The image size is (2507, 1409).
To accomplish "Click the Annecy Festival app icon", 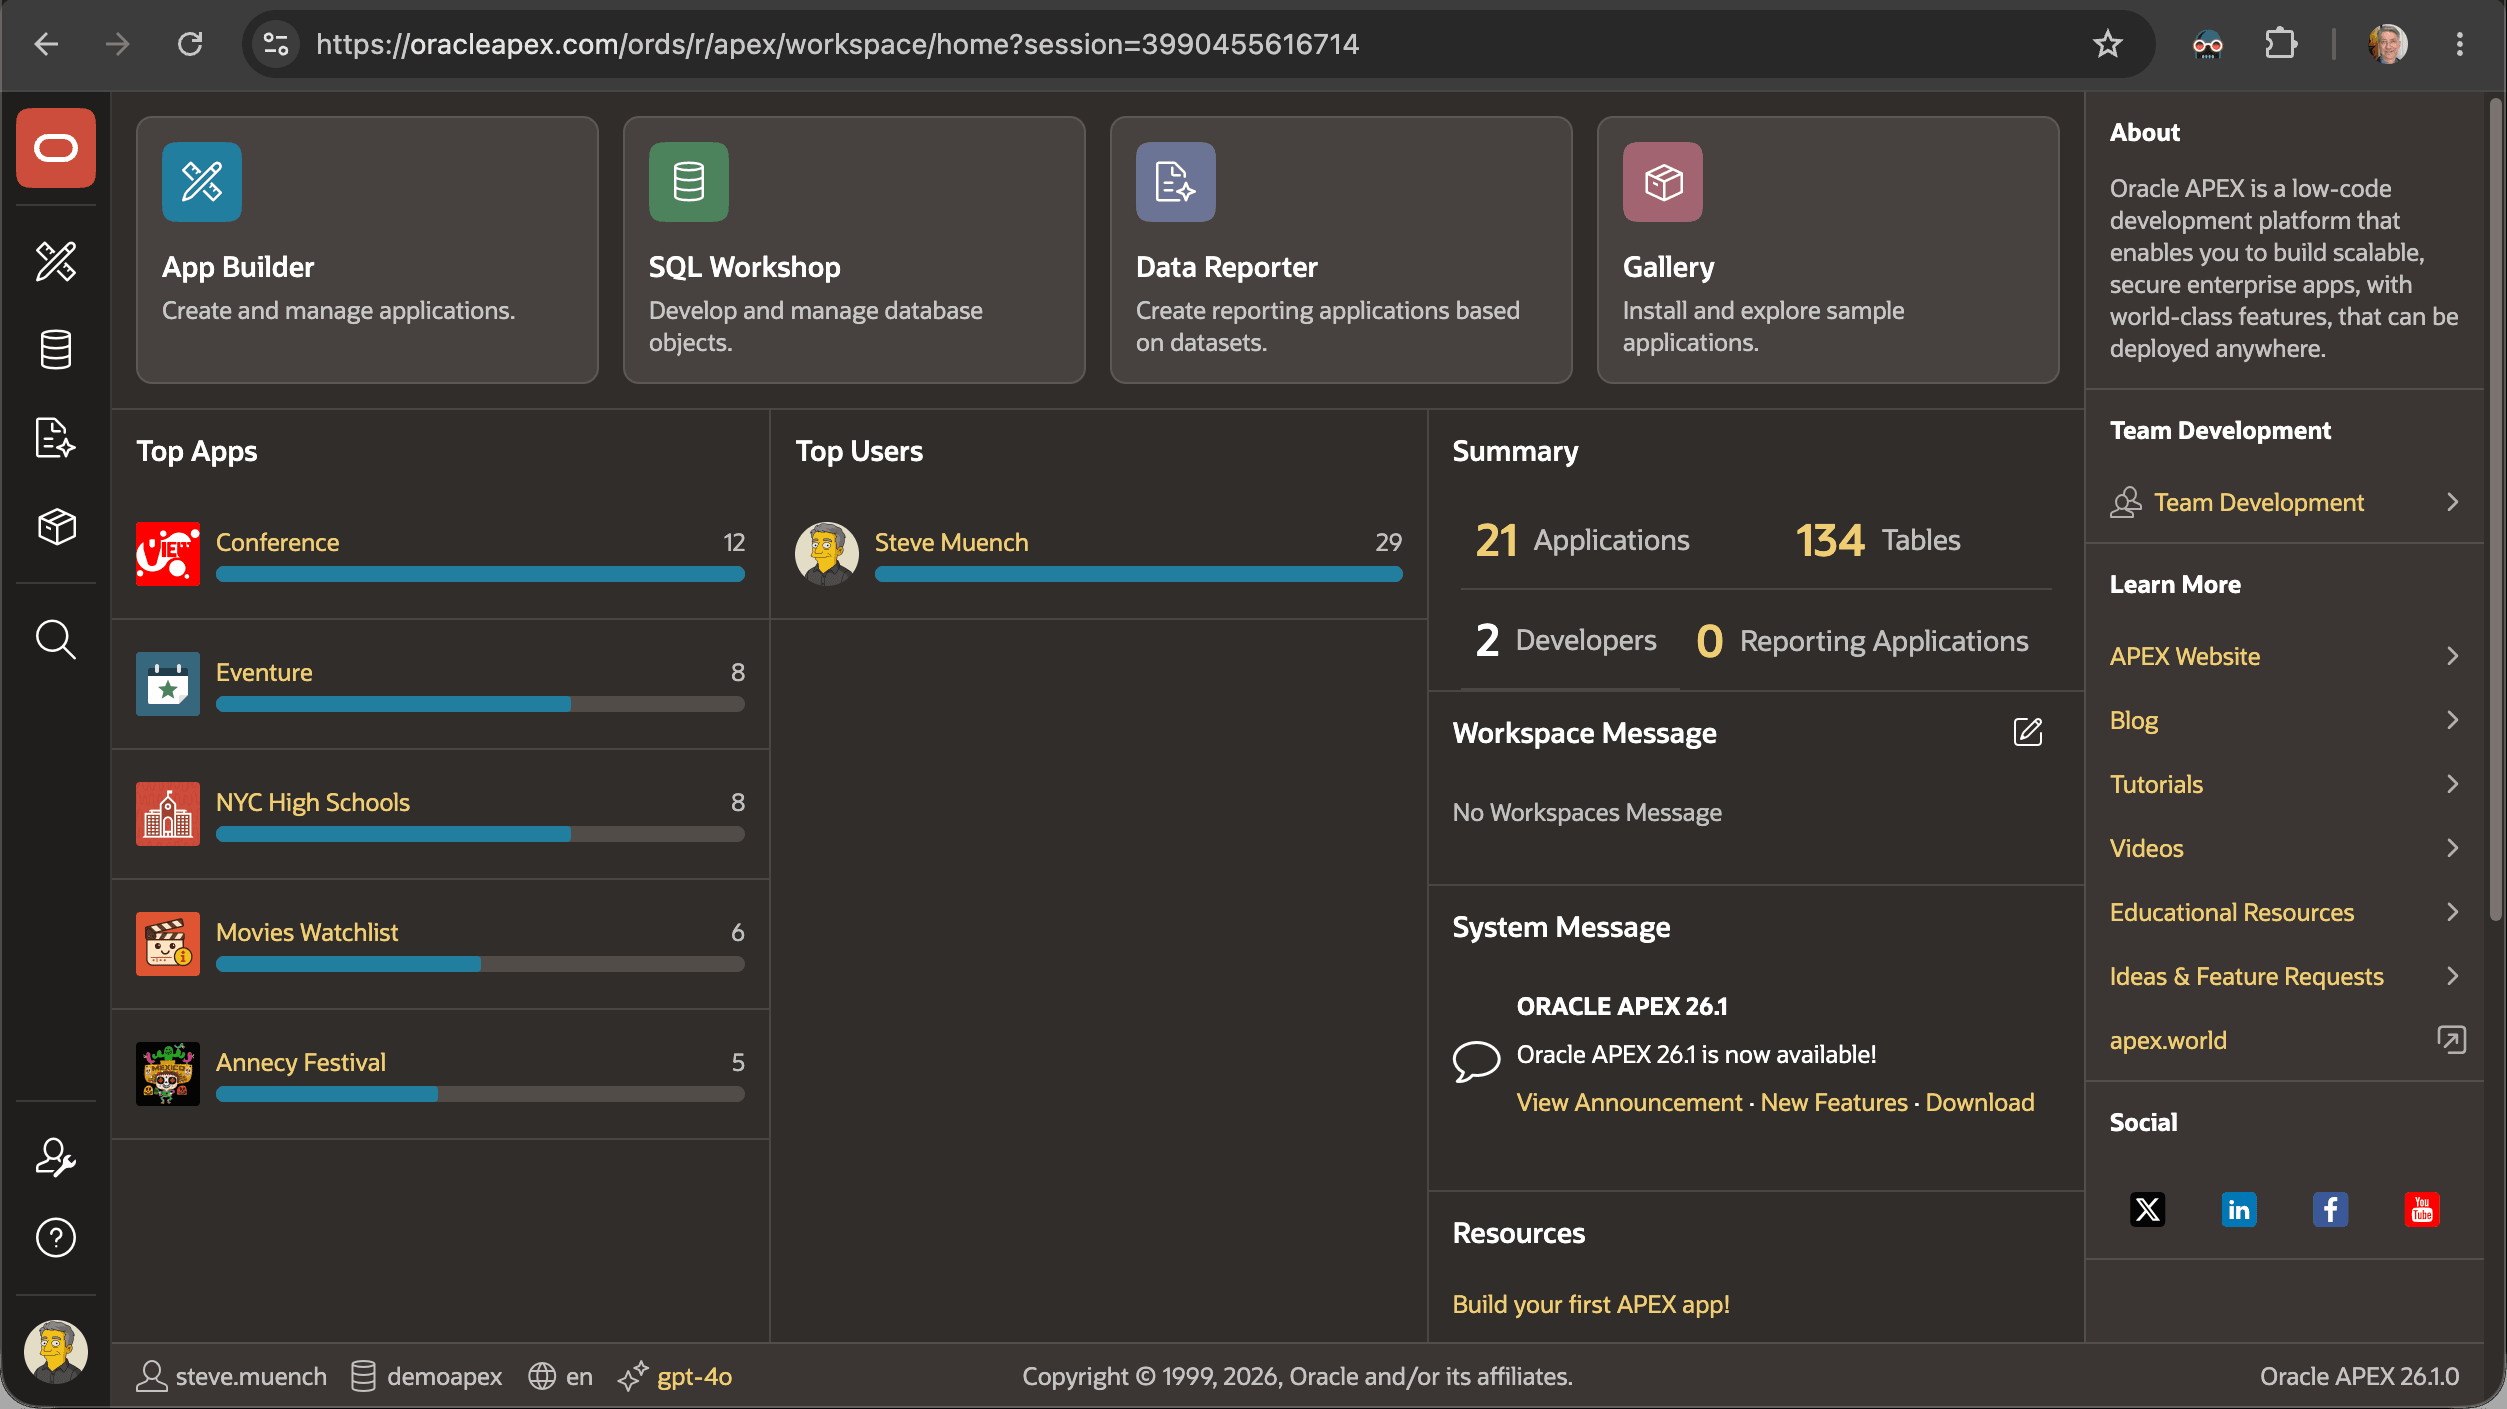I will pos(168,1074).
